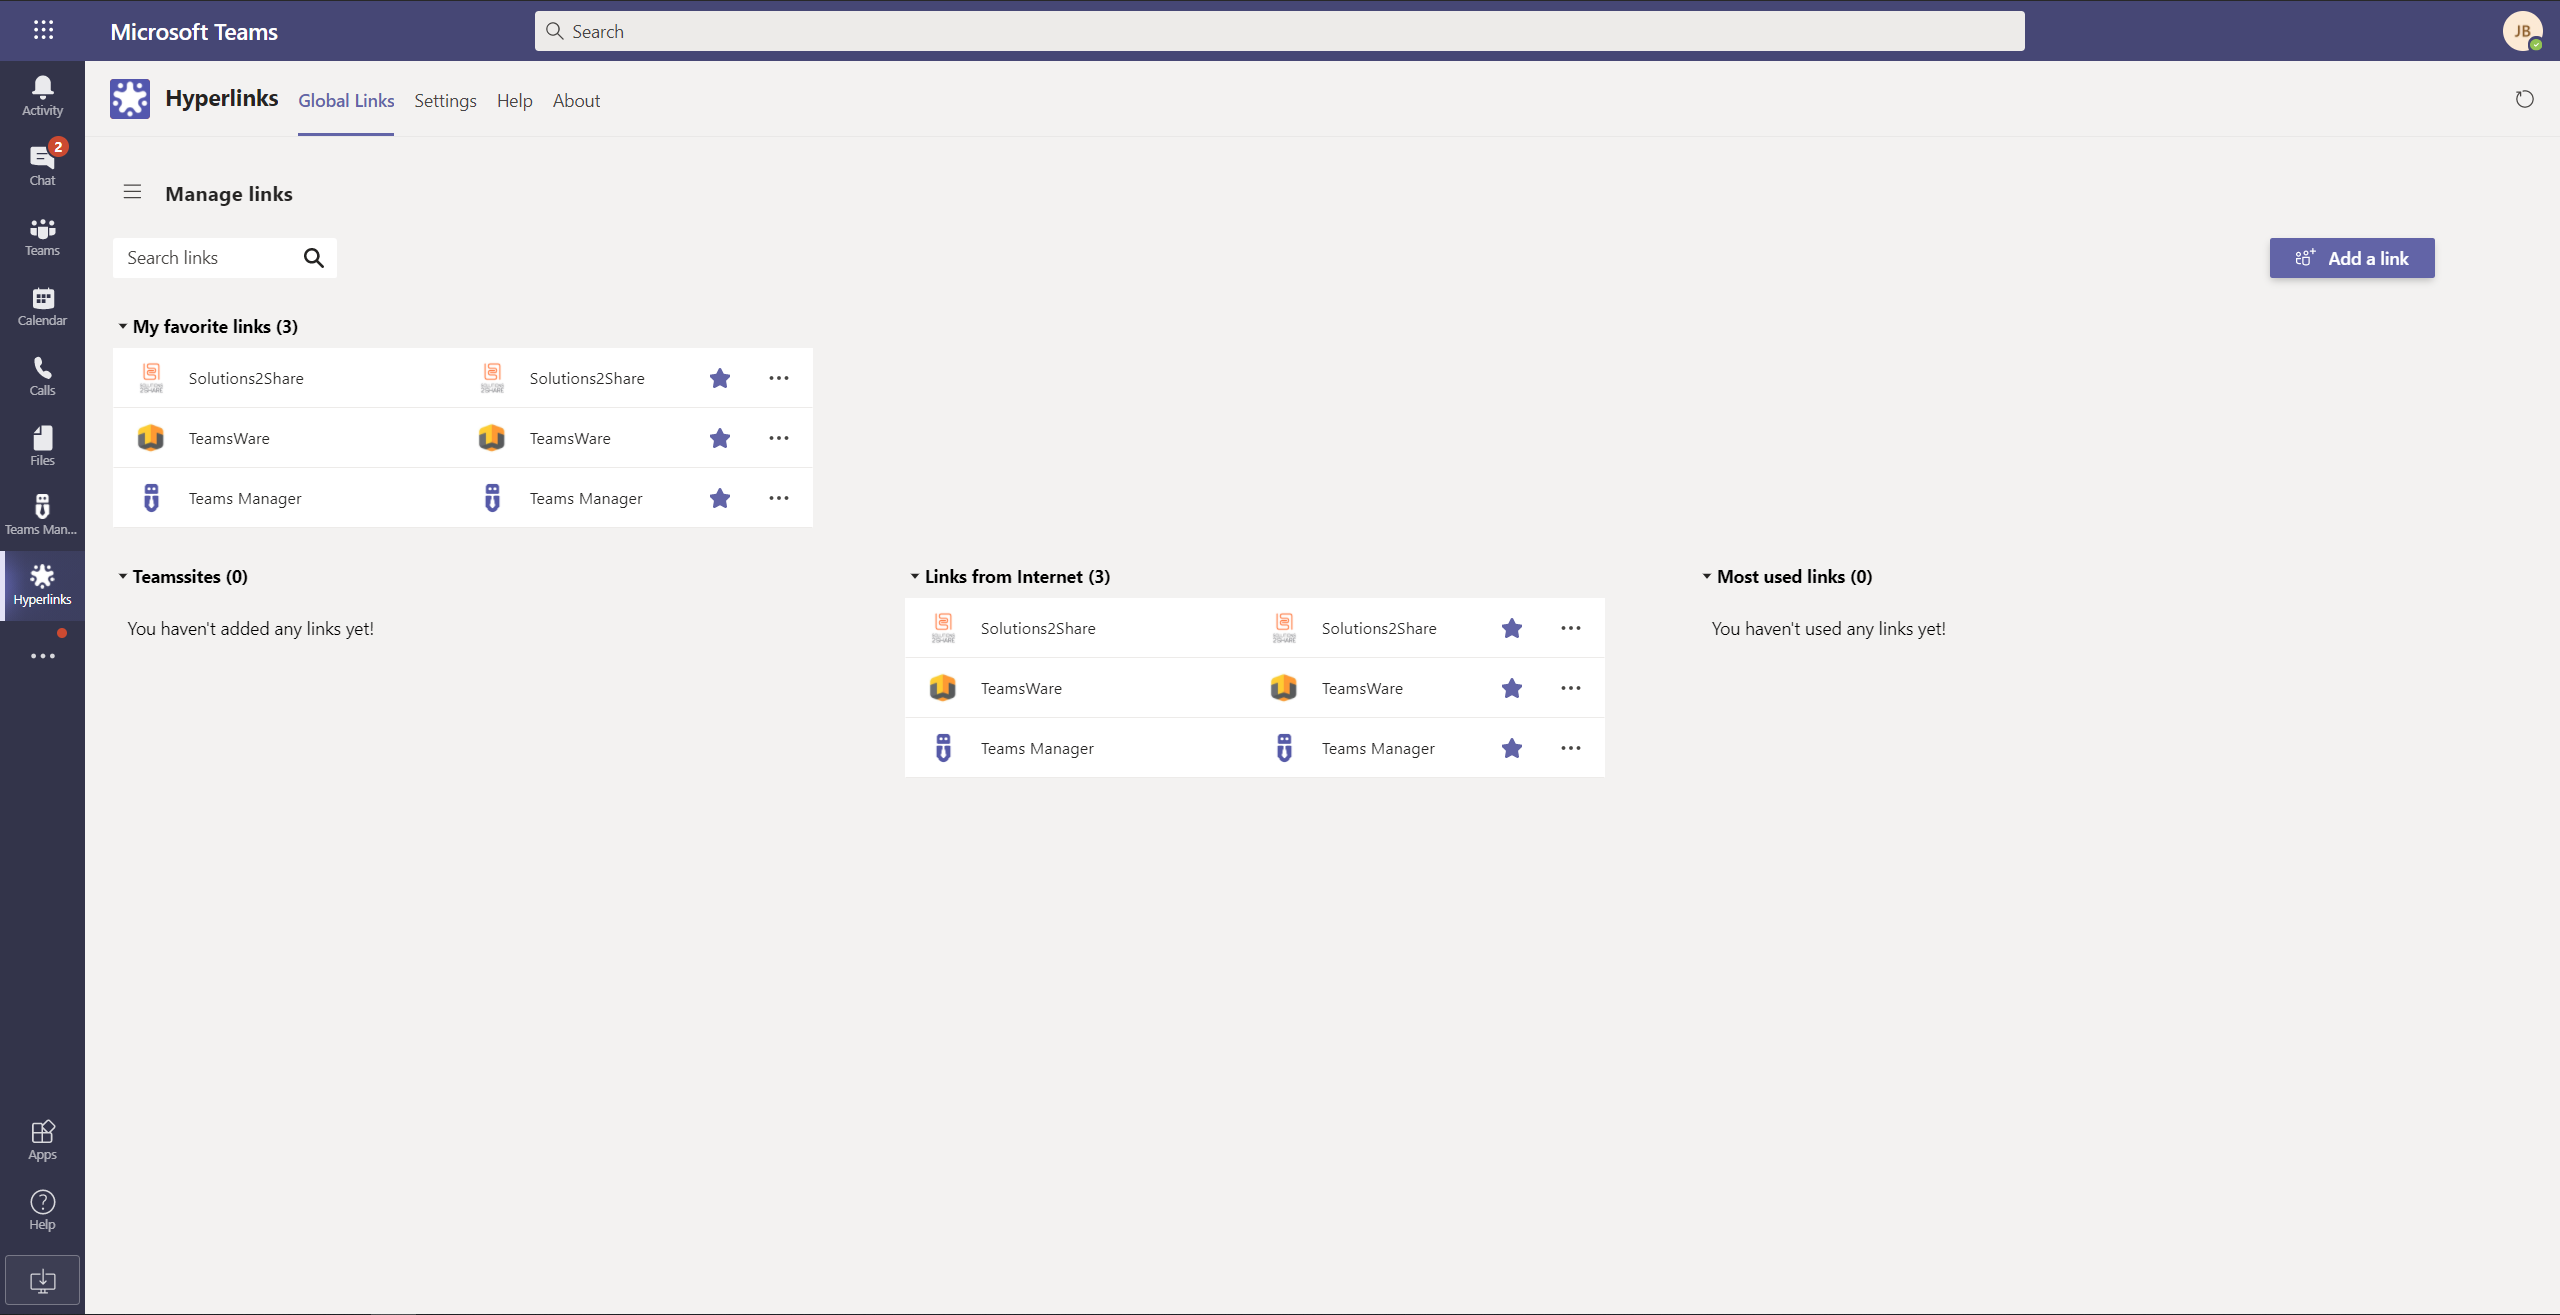The image size is (2560, 1315).
Task: Open the About tab
Action: (576, 101)
